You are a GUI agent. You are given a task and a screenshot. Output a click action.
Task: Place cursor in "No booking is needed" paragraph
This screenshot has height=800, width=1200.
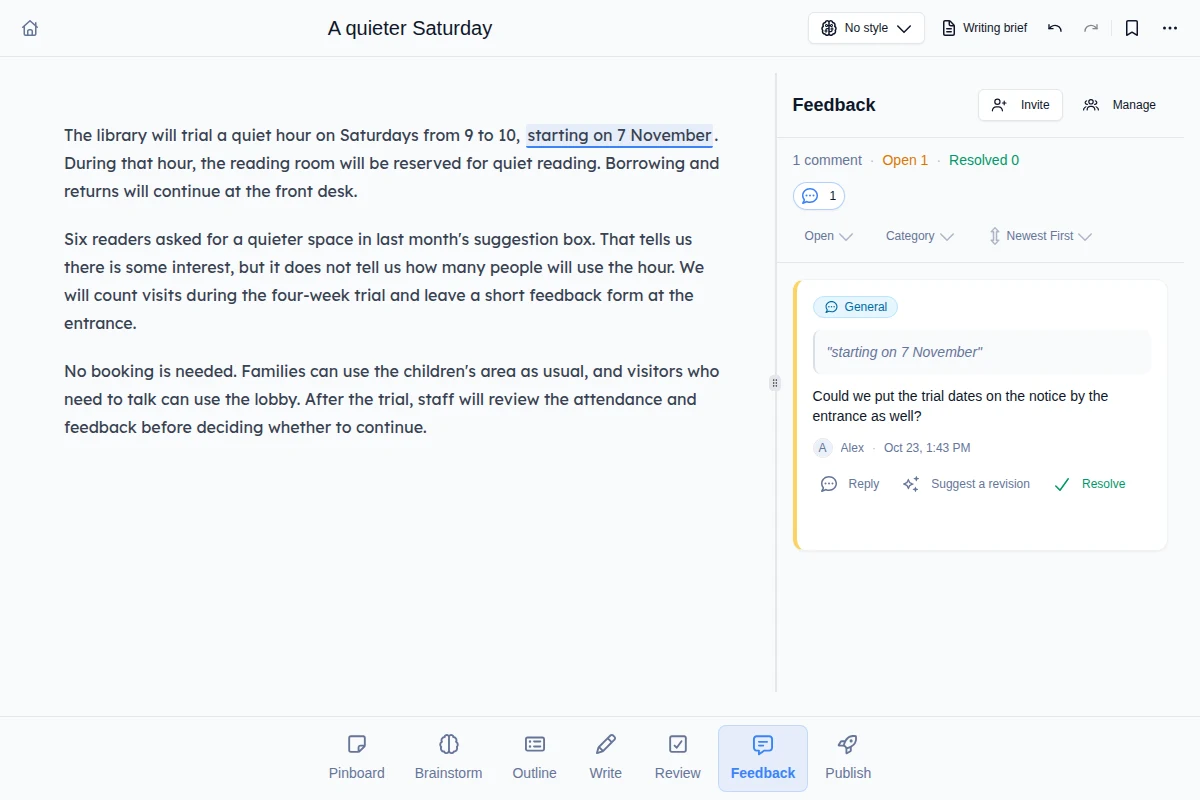(392, 399)
